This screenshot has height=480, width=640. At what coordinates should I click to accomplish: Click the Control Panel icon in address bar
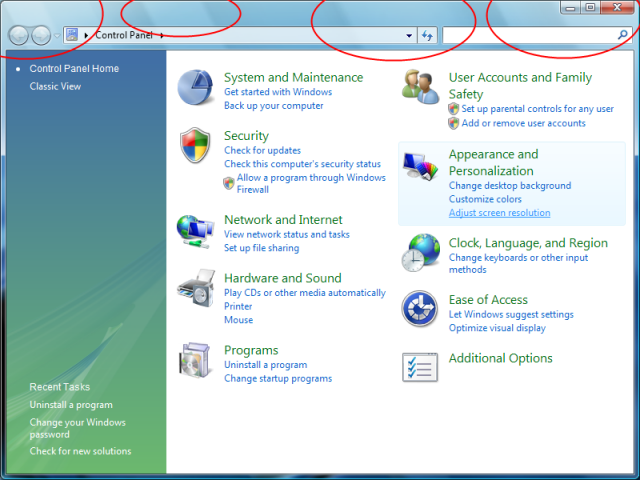point(72,35)
